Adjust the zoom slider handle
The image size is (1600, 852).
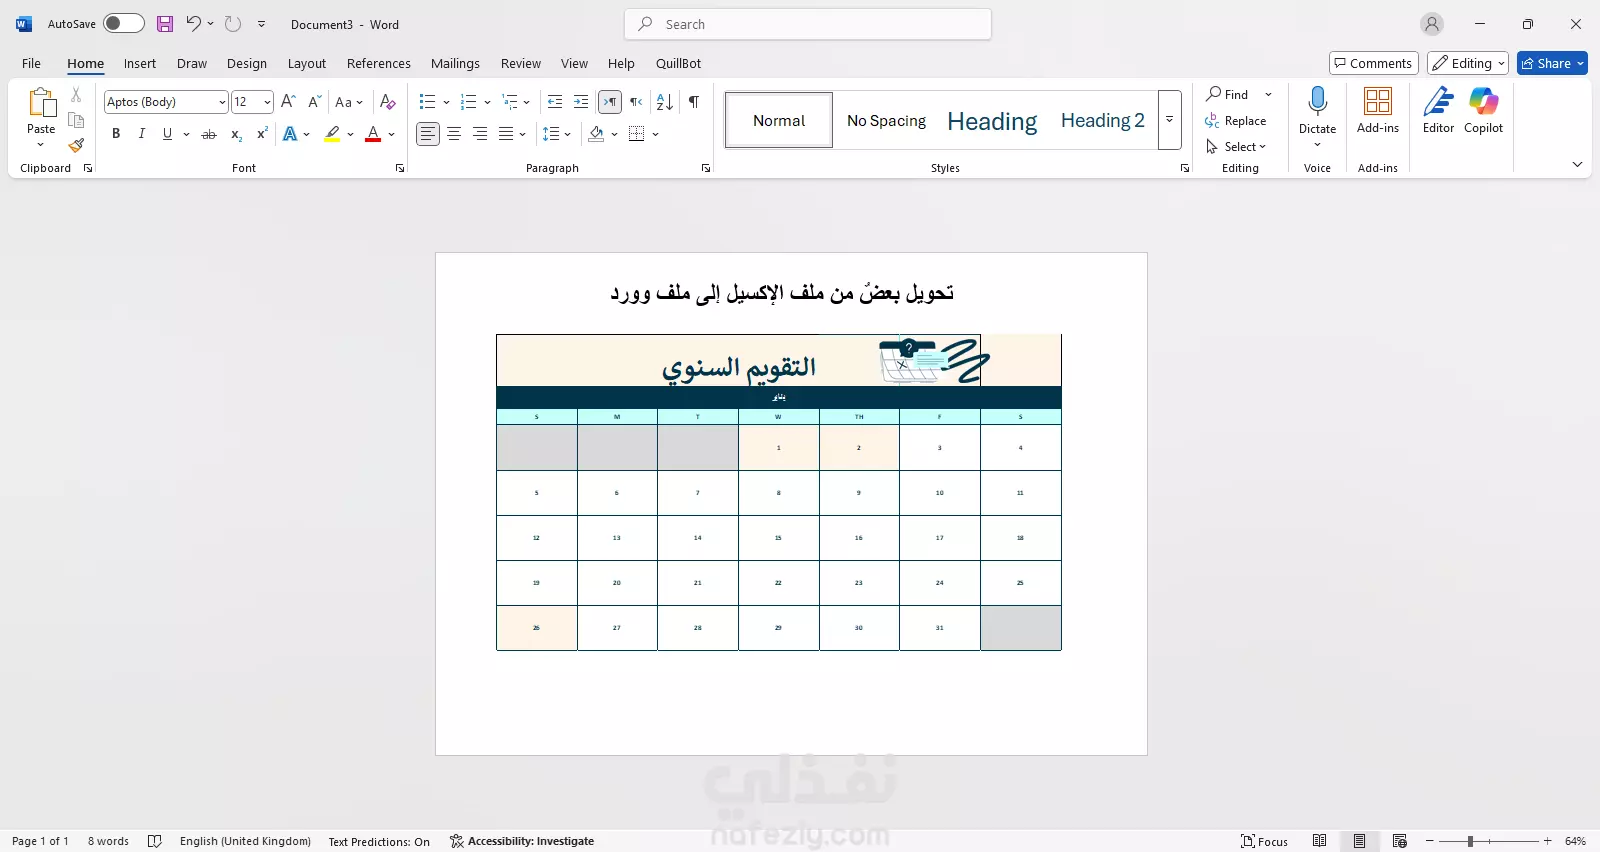pos(1470,841)
